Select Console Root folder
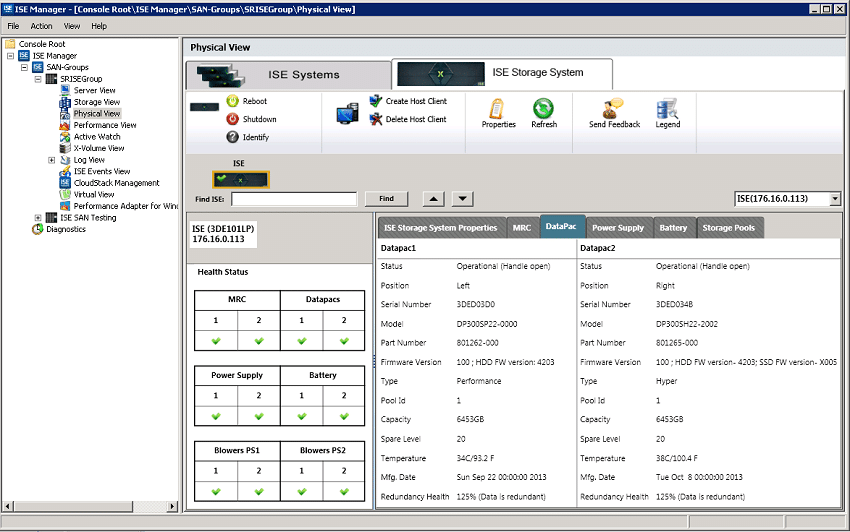The image size is (850, 532). [x=42, y=44]
